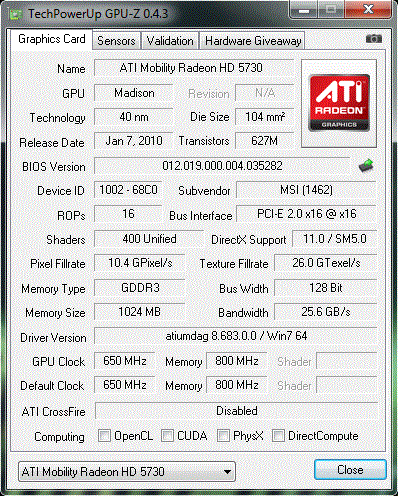
Task: Click the camera screenshot icon
Action: [374, 39]
